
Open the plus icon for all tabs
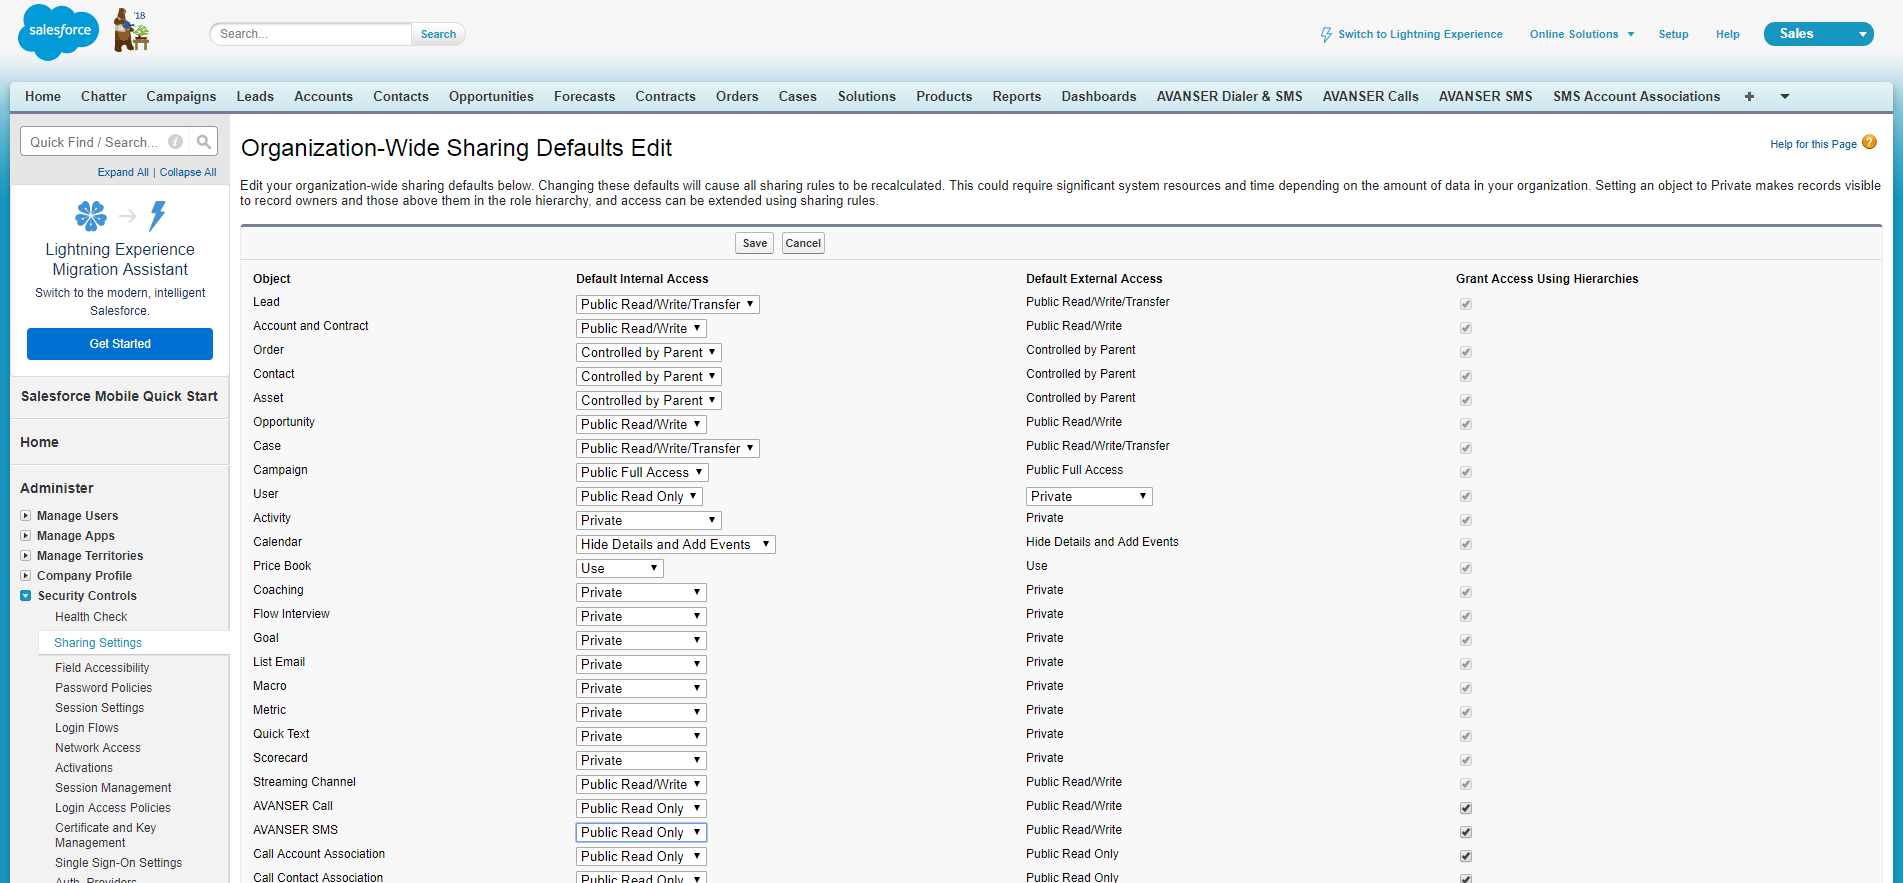[1749, 97]
